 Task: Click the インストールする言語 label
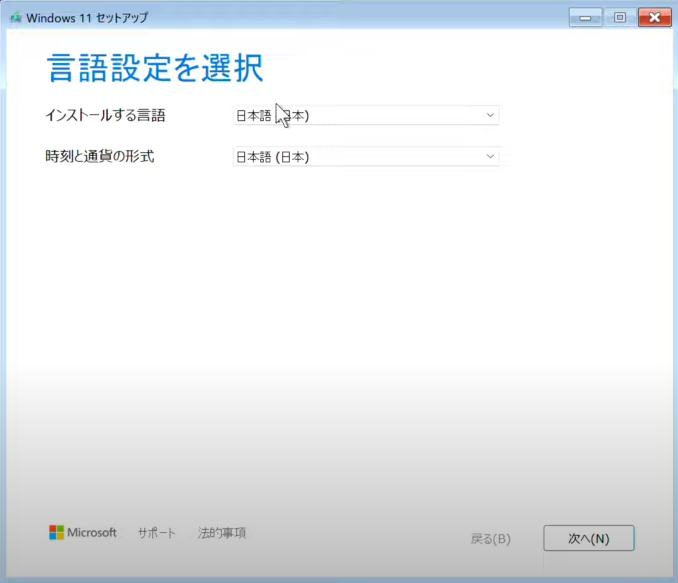tap(106, 115)
